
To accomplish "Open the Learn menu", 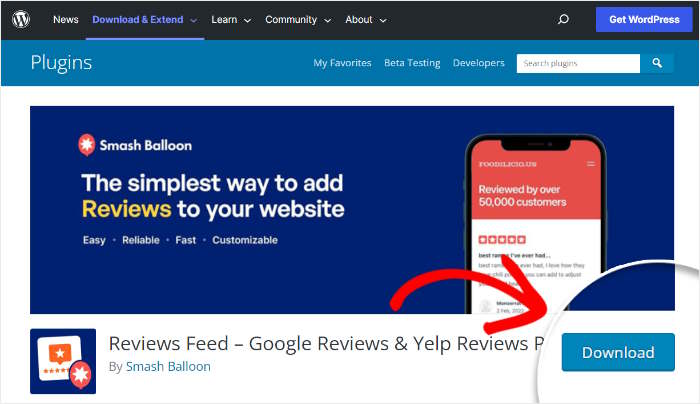I will [224, 20].
